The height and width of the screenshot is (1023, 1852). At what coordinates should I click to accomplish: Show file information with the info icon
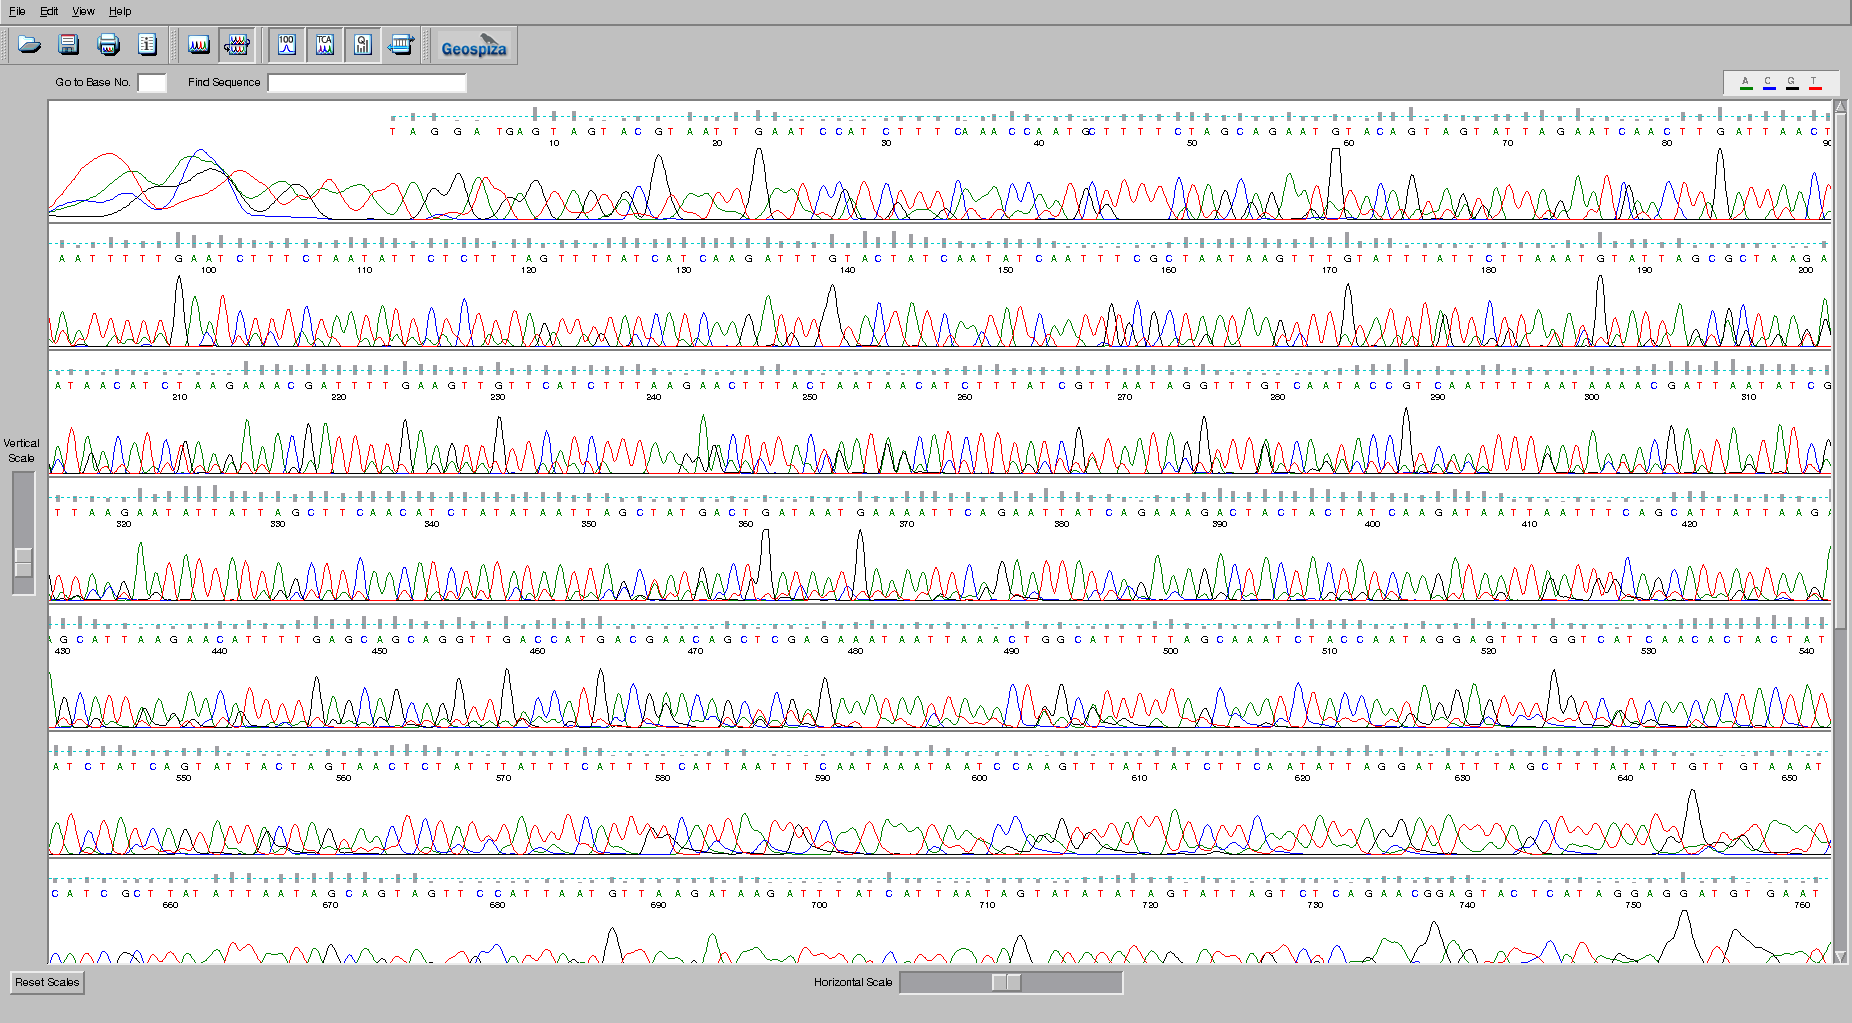click(x=147, y=45)
